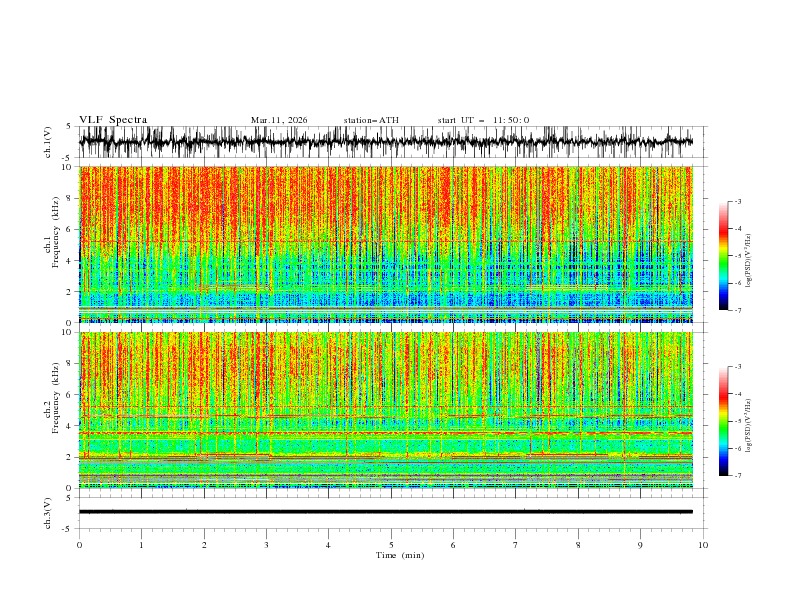Click the ch.1 'Frequency (kHz)' axis label

(x=56, y=232)
